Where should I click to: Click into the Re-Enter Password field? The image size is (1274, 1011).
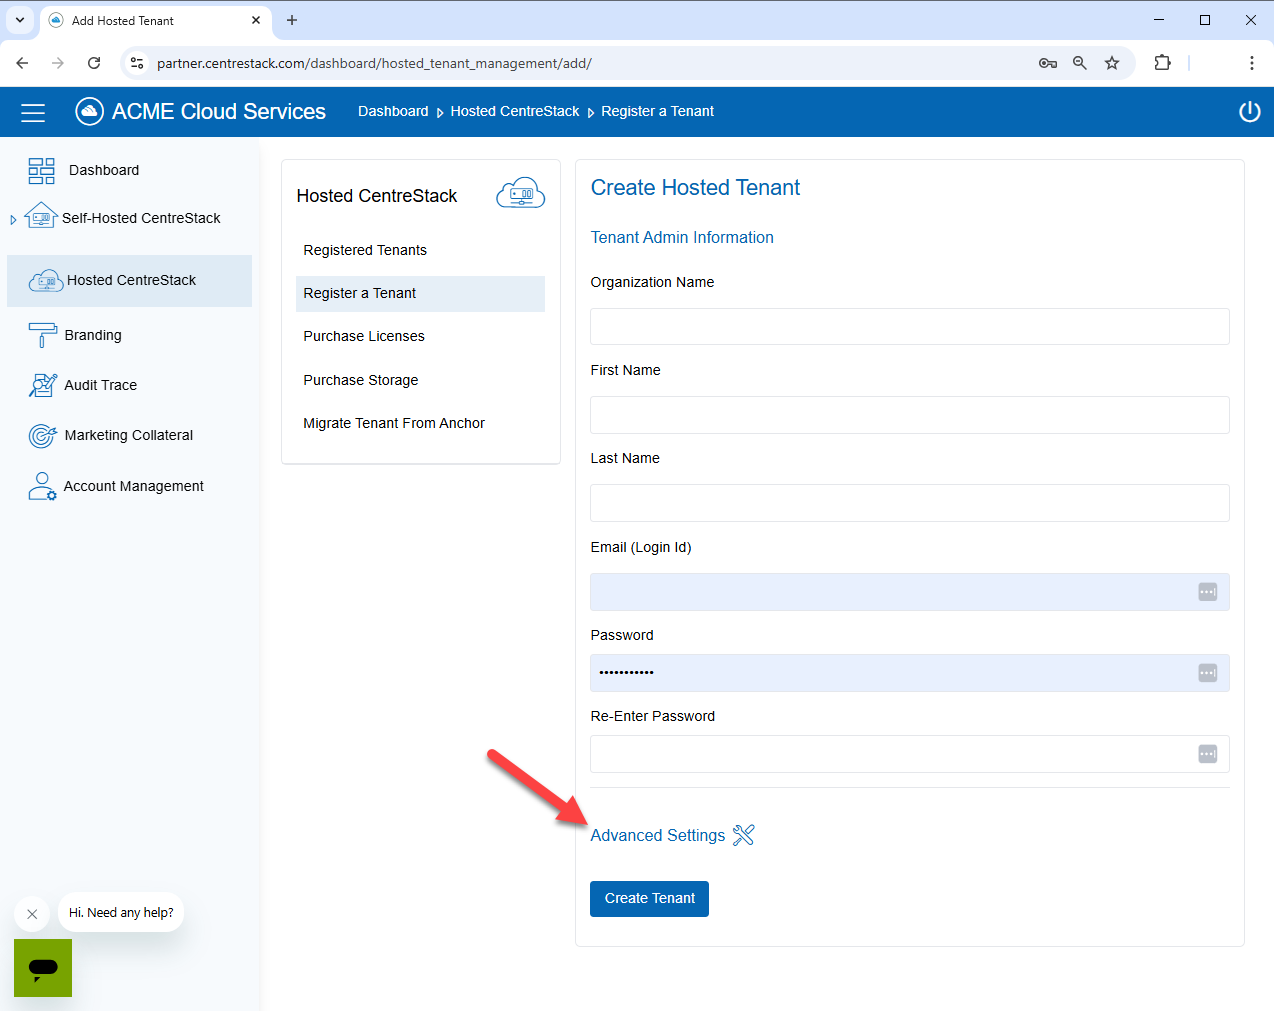click(890, 754)
